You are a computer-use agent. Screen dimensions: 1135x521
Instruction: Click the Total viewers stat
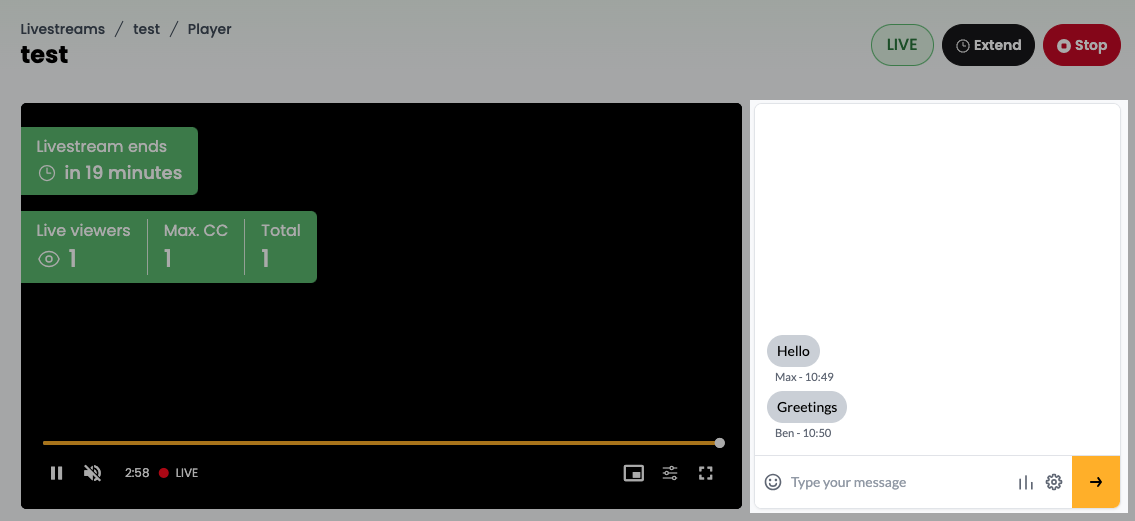pos(281,246)
